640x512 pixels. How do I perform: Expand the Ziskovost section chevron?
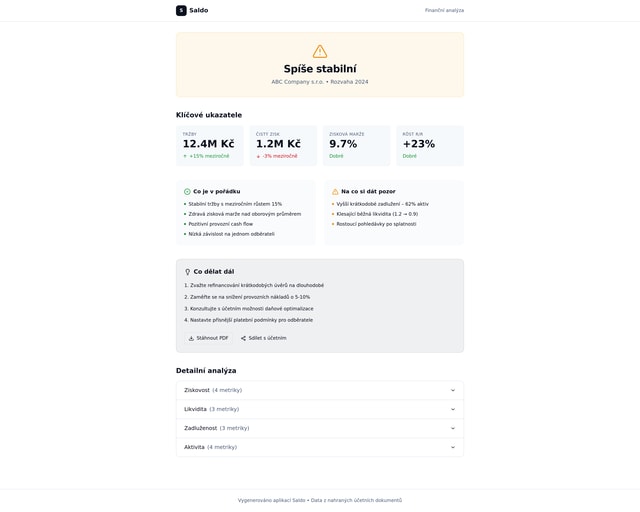click(452, 390)
